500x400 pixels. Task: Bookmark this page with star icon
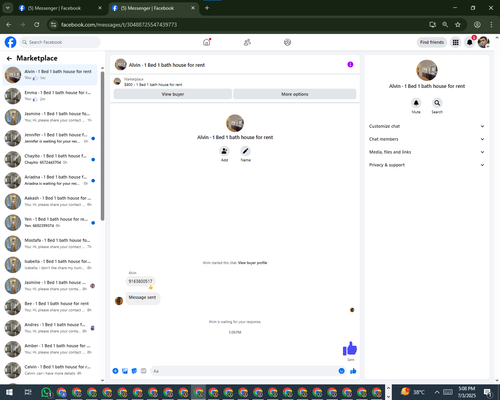click(458, 25)
